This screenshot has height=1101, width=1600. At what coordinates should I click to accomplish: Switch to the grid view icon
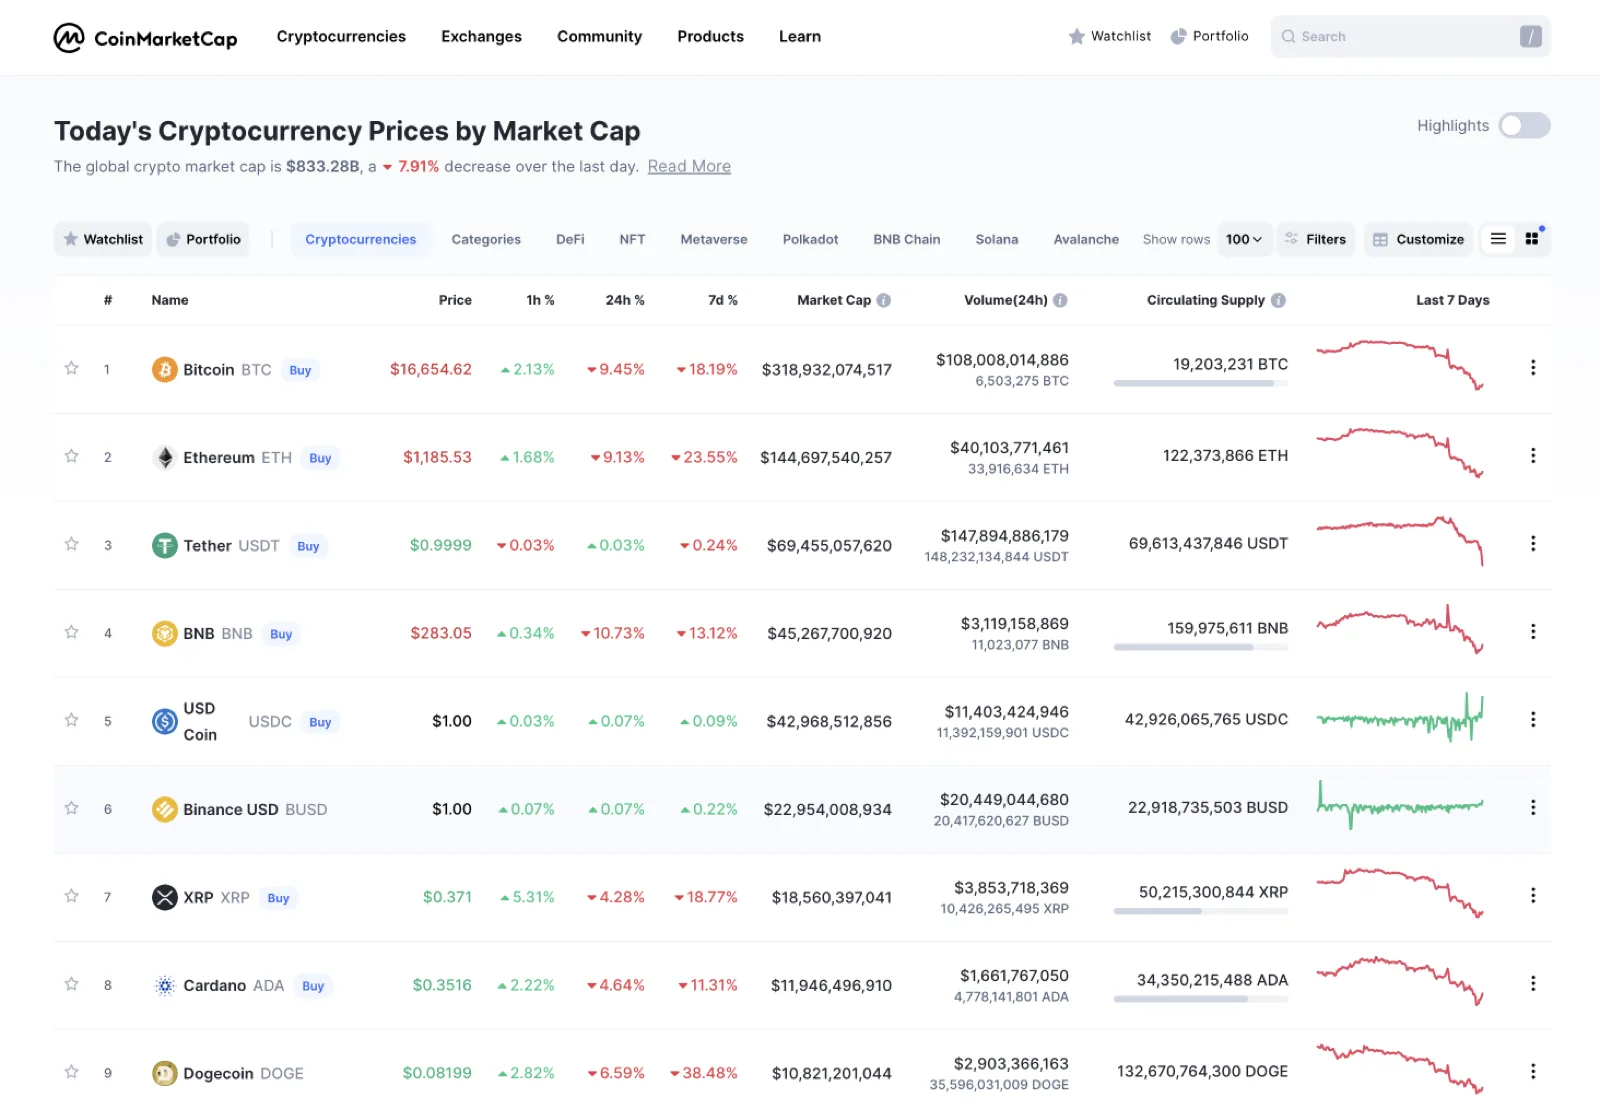click(x=1532, y=239)
